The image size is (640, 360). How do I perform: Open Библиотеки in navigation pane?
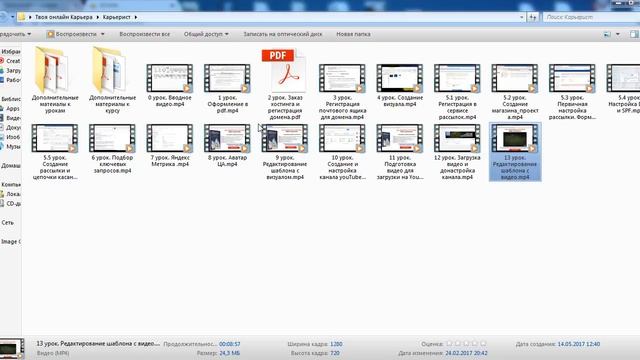click(11, 99)
